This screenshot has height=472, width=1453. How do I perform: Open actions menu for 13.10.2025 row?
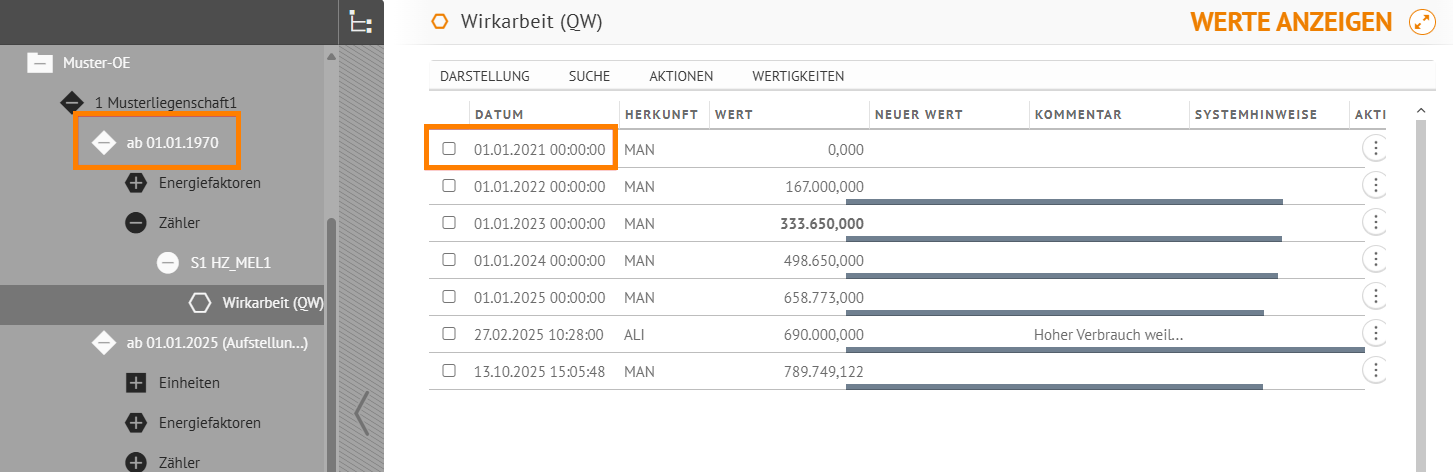point(1376,370)
